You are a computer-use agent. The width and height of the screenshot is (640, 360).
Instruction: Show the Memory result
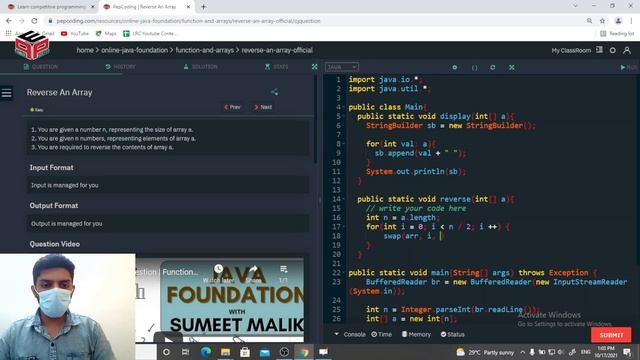pos(416,334)
